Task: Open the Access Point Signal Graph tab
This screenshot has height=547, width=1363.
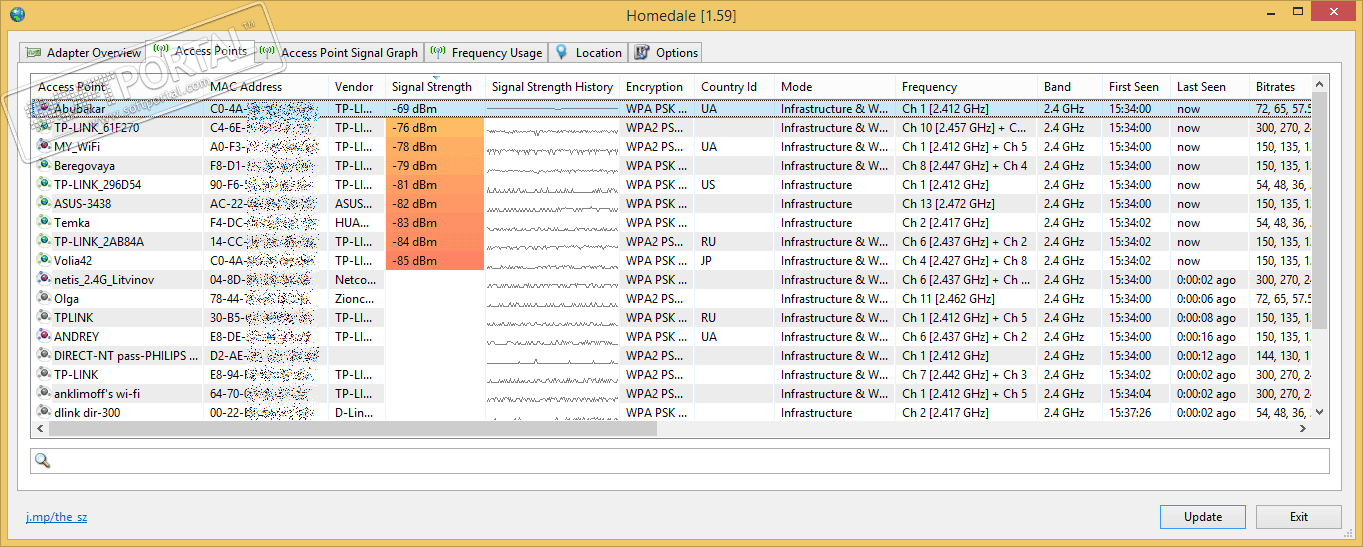Action: (339, 52)
